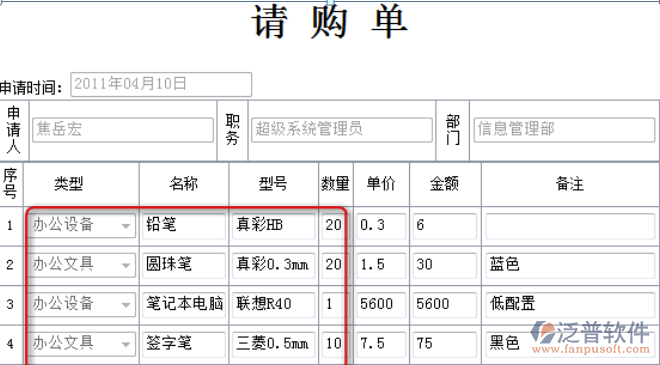660x365 pixels.
Task: Click the model field 三菱0.5mm
Action: click(274, 344)
